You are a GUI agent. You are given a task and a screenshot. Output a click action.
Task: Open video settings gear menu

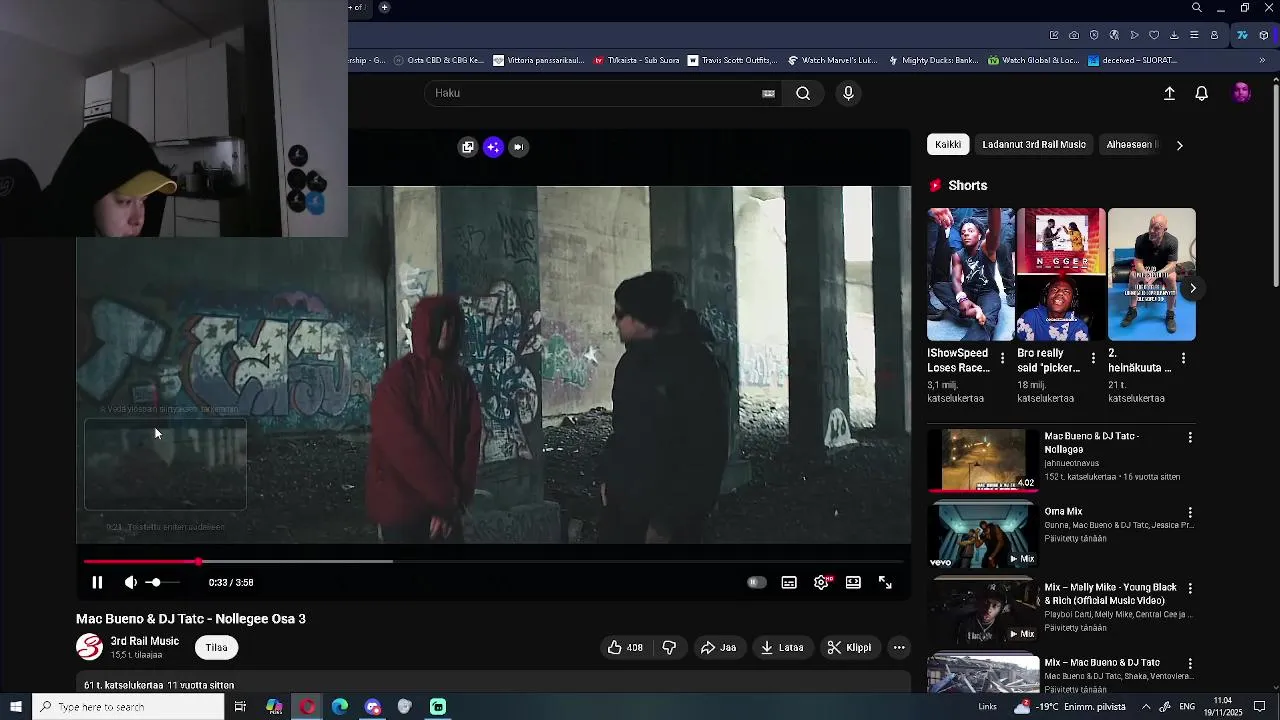[x=821, y=582]
